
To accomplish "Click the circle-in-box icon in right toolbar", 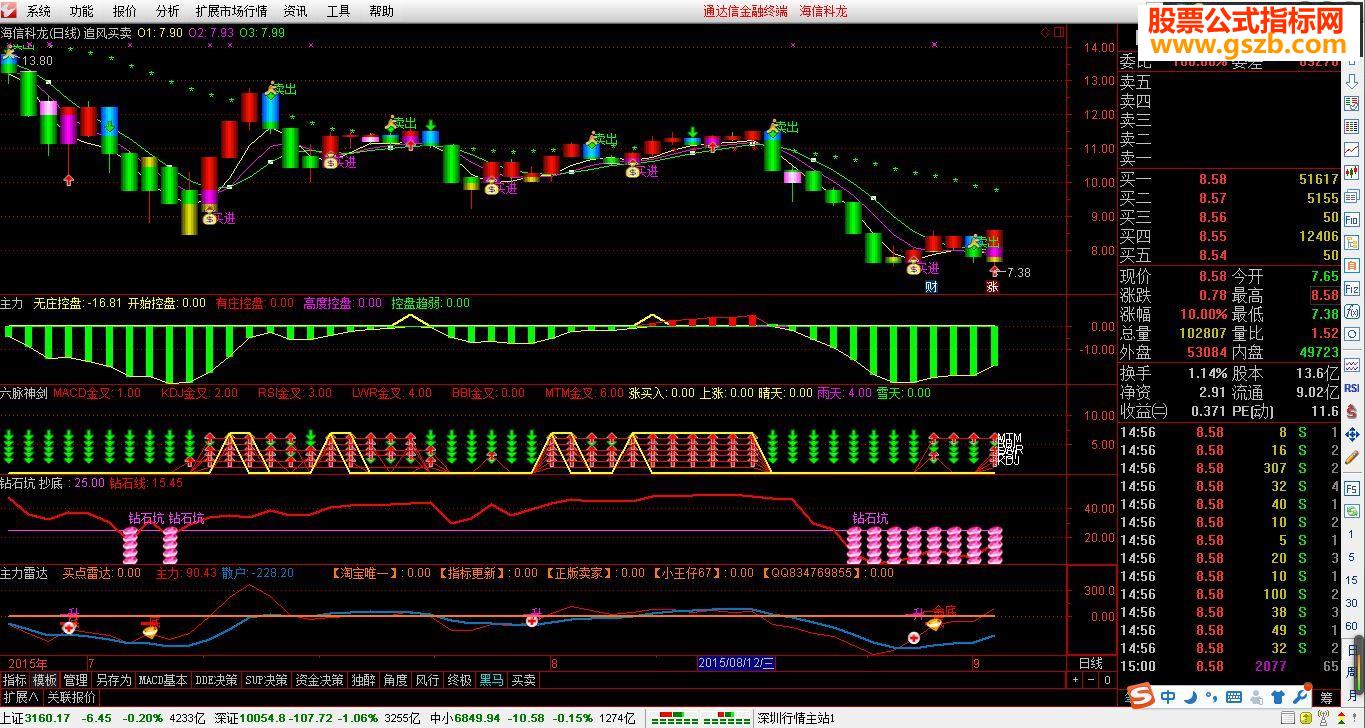I will pos(1352,333).
